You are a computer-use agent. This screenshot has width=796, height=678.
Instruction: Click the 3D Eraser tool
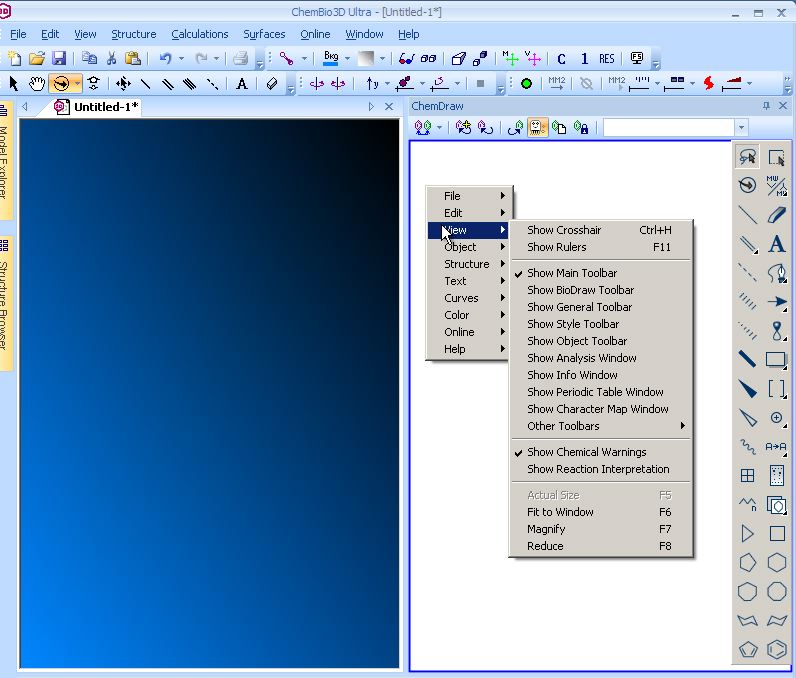click(272, 83)
